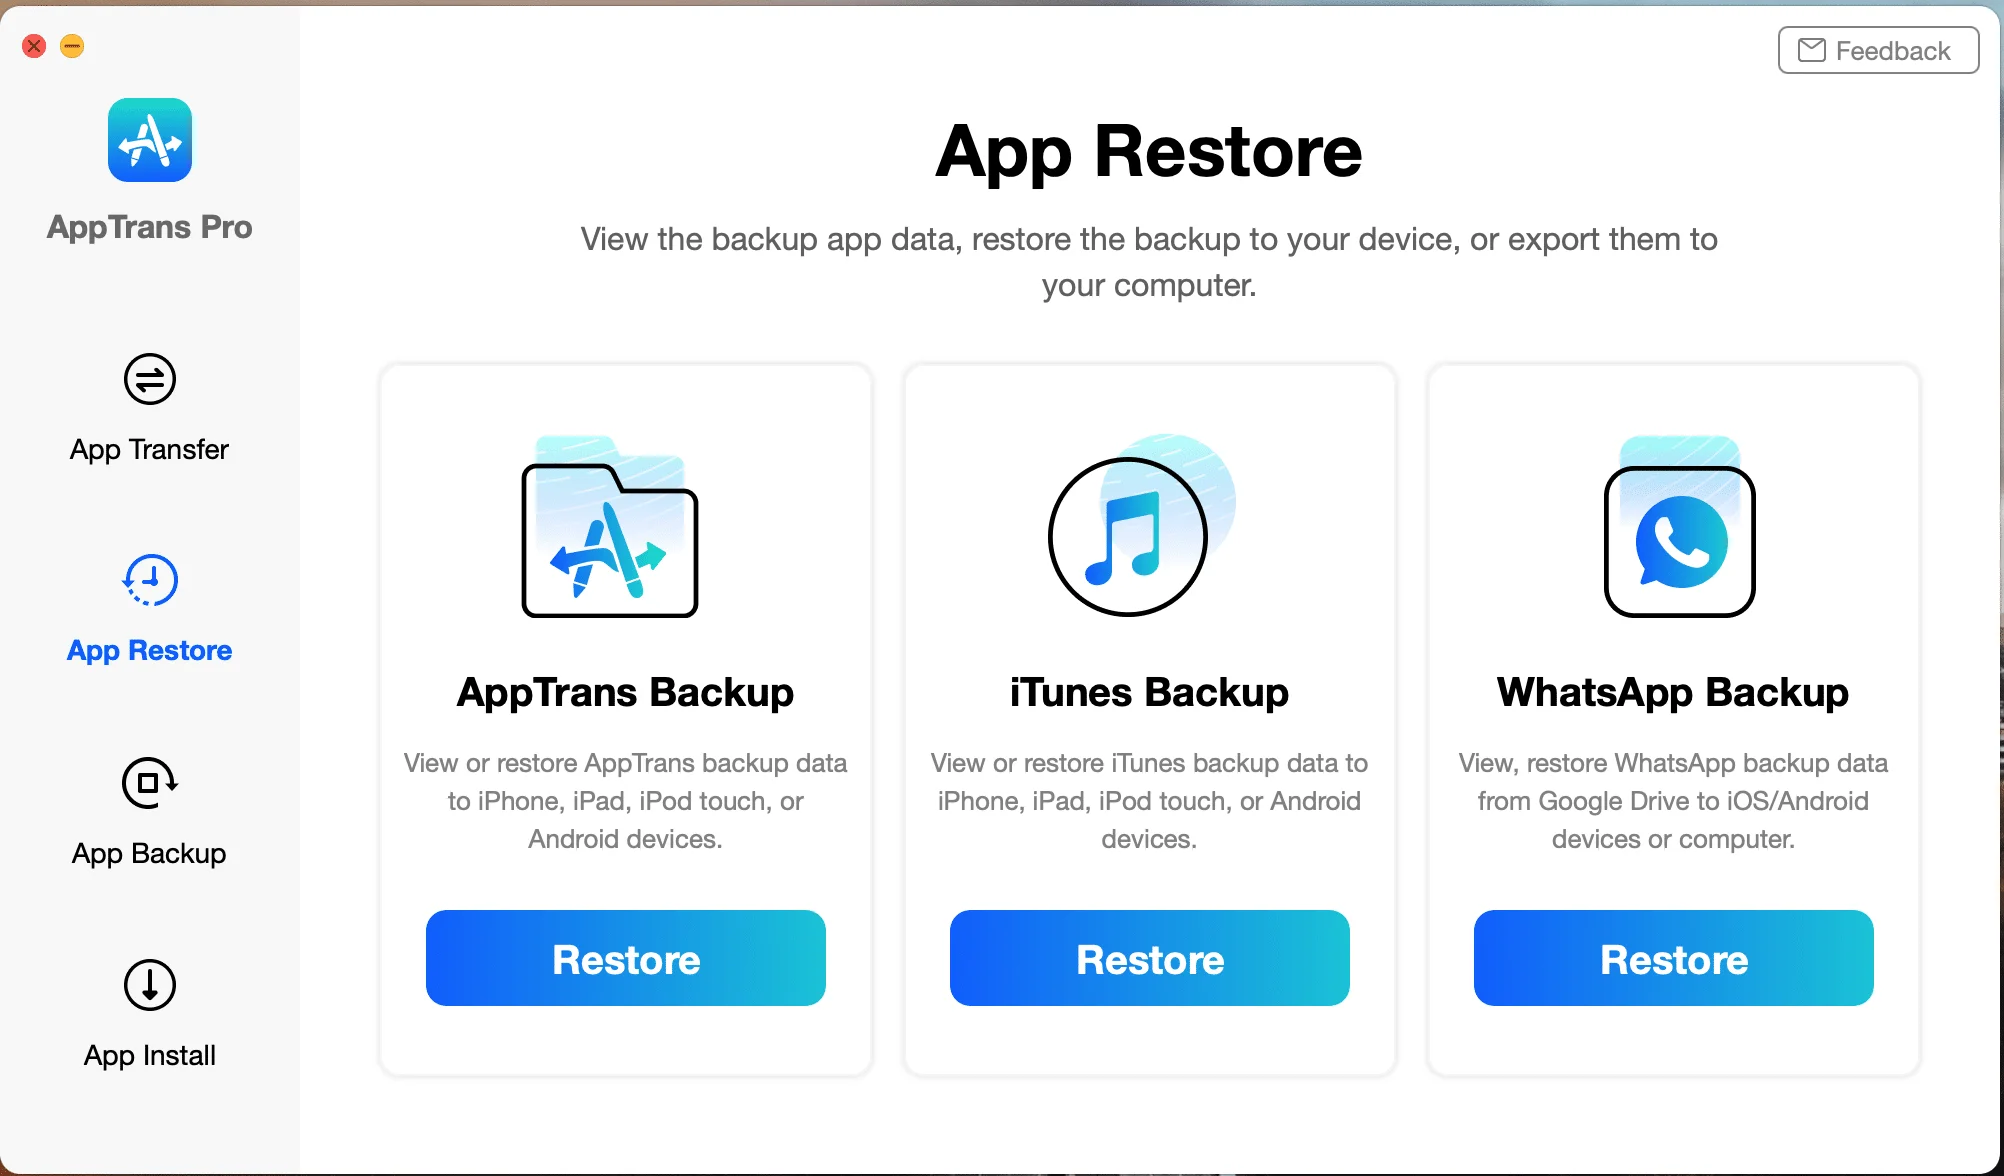Toggle App Transfer selection
2004x1176 pixels.
click(x=148, y=406)
